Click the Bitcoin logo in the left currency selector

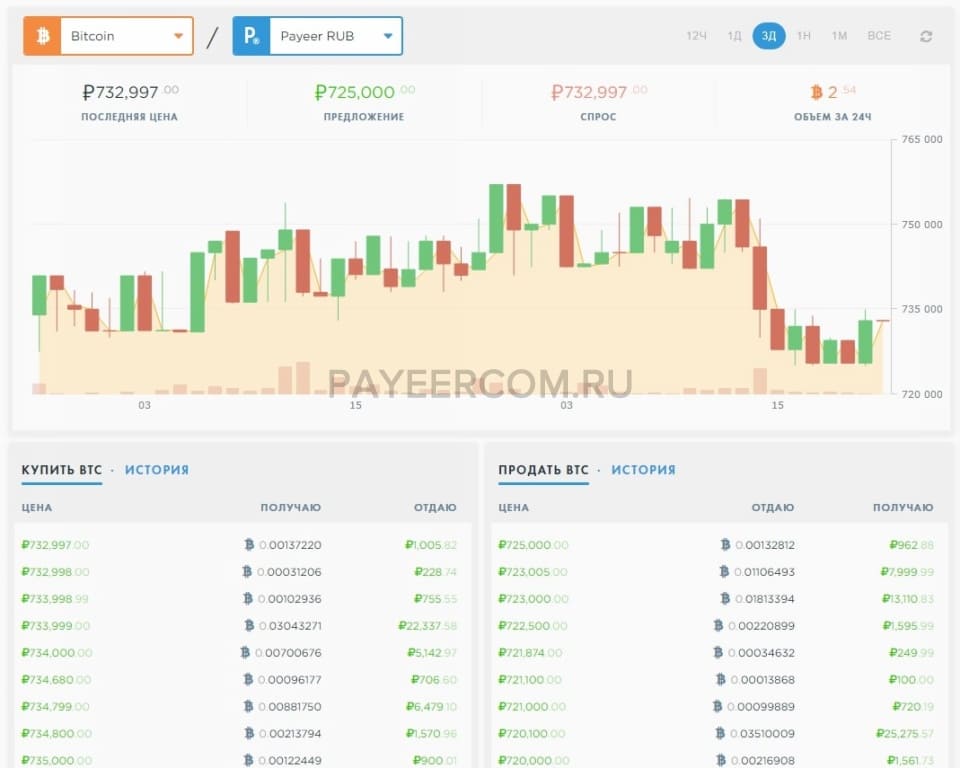[x=41, y=35]
